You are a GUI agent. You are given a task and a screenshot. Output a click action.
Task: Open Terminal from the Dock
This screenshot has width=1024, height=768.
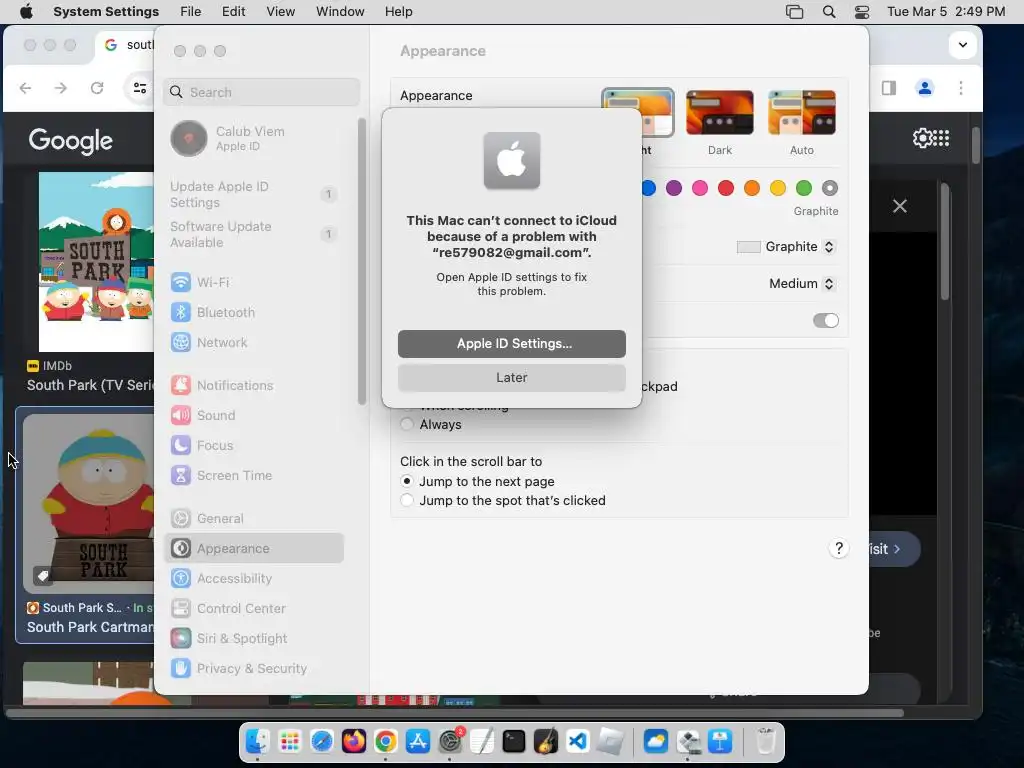(514, 742)
